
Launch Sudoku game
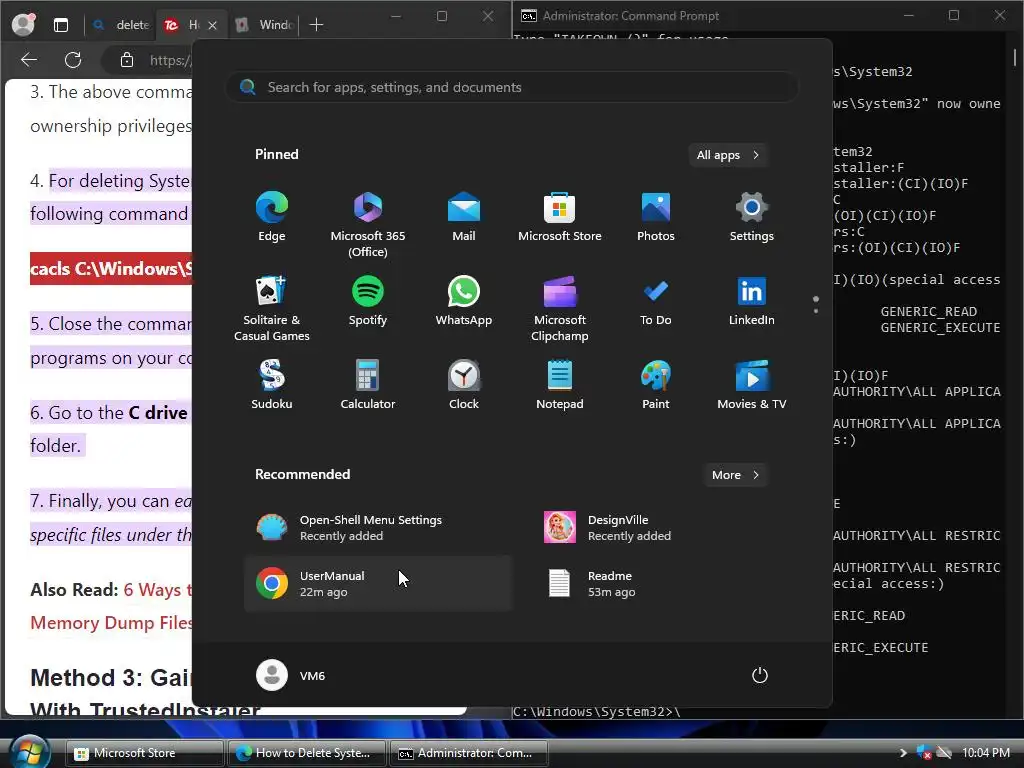click(x=272, y=385)
